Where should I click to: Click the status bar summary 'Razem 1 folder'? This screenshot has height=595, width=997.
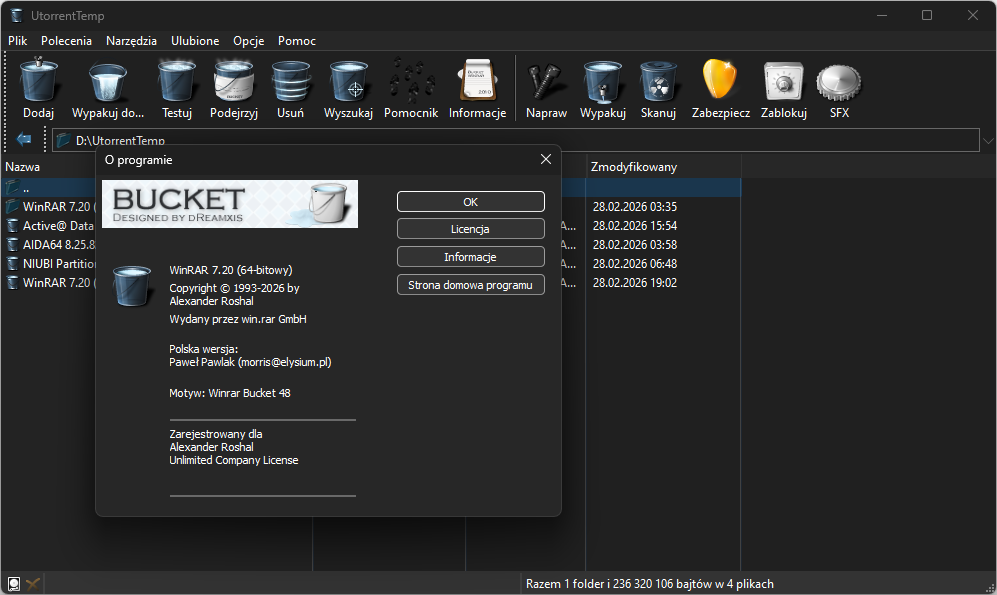(x=649, y=584)
